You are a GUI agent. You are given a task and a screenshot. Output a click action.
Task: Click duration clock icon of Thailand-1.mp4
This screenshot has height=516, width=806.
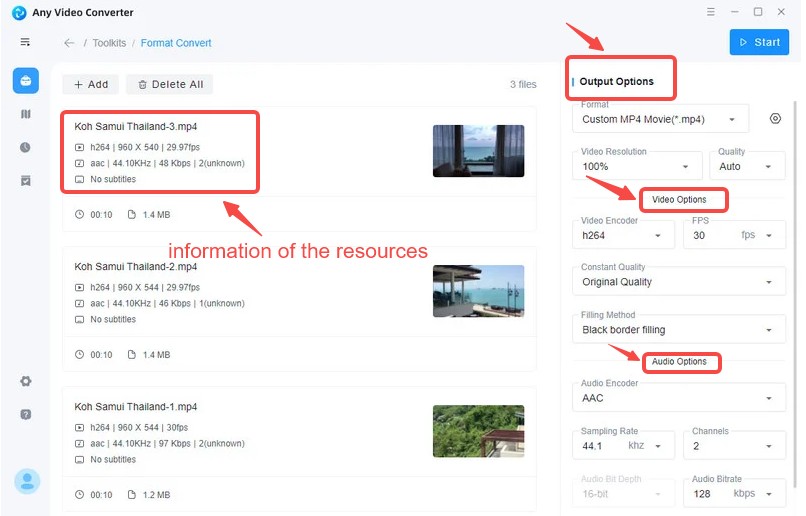79,494
